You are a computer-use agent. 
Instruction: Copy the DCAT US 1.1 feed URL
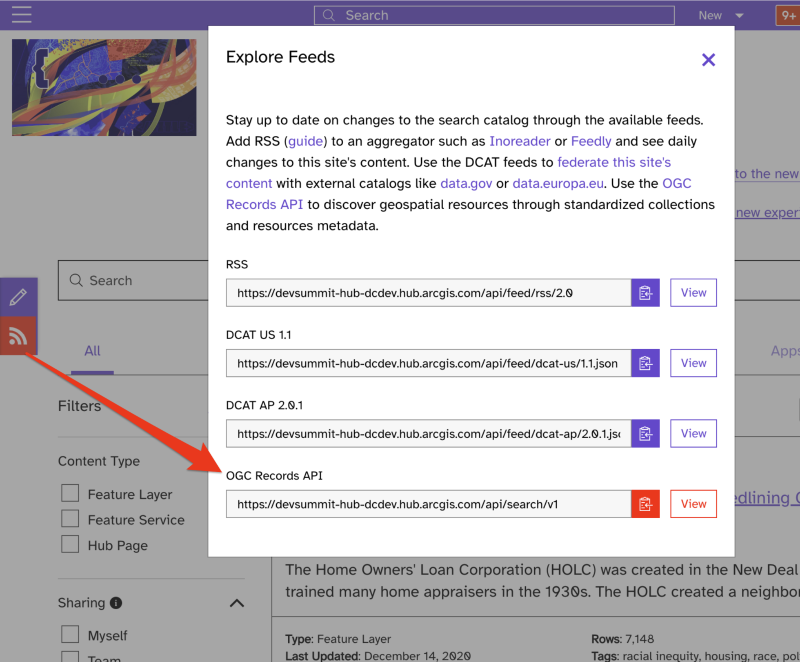[645, 363]
